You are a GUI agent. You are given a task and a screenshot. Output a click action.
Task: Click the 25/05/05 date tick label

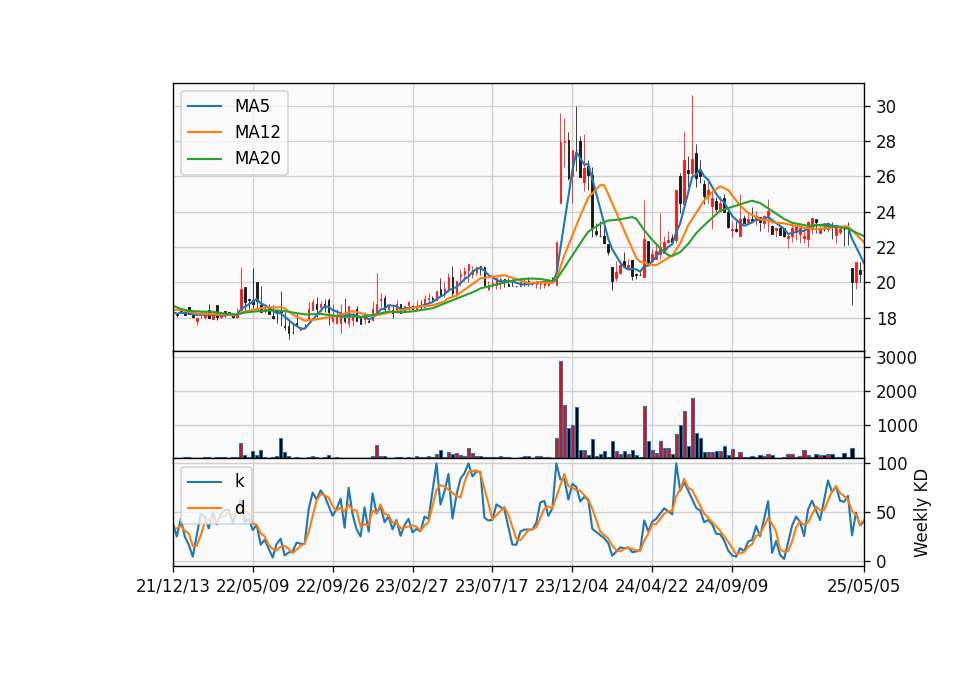[863, 586]
